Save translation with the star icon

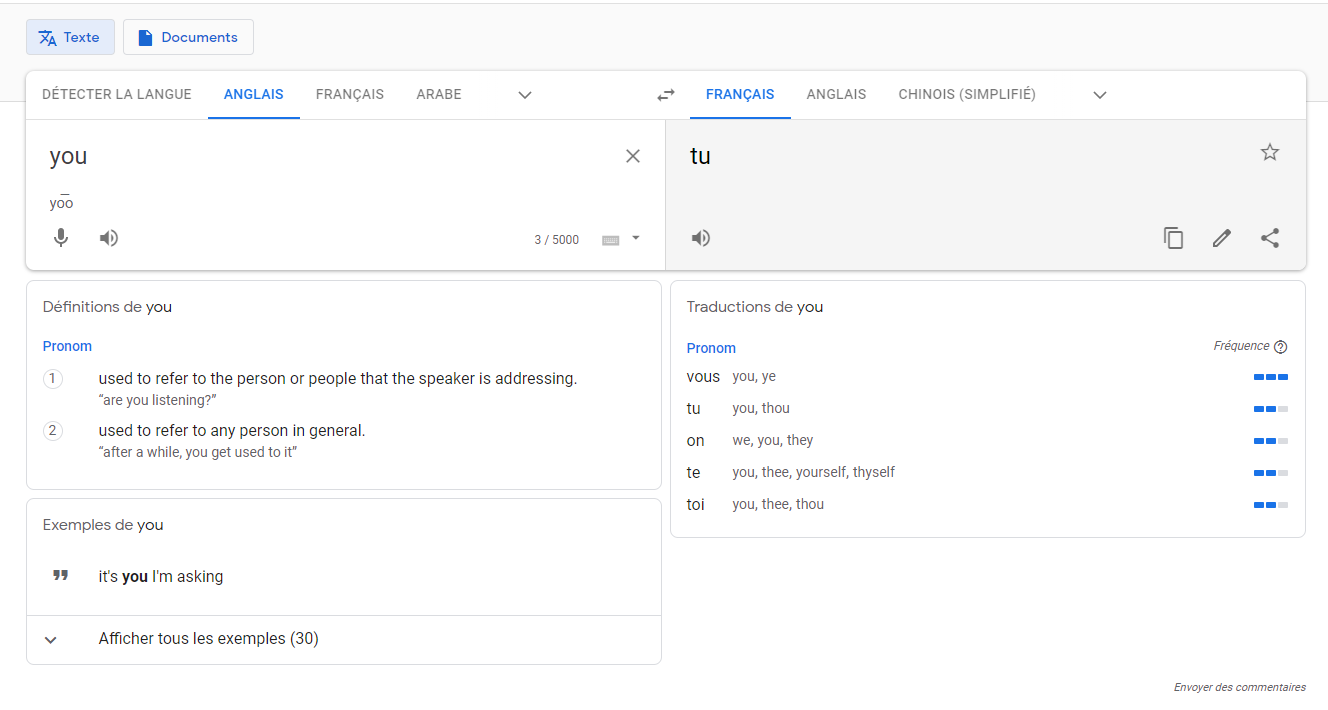tap(1270, 152)
